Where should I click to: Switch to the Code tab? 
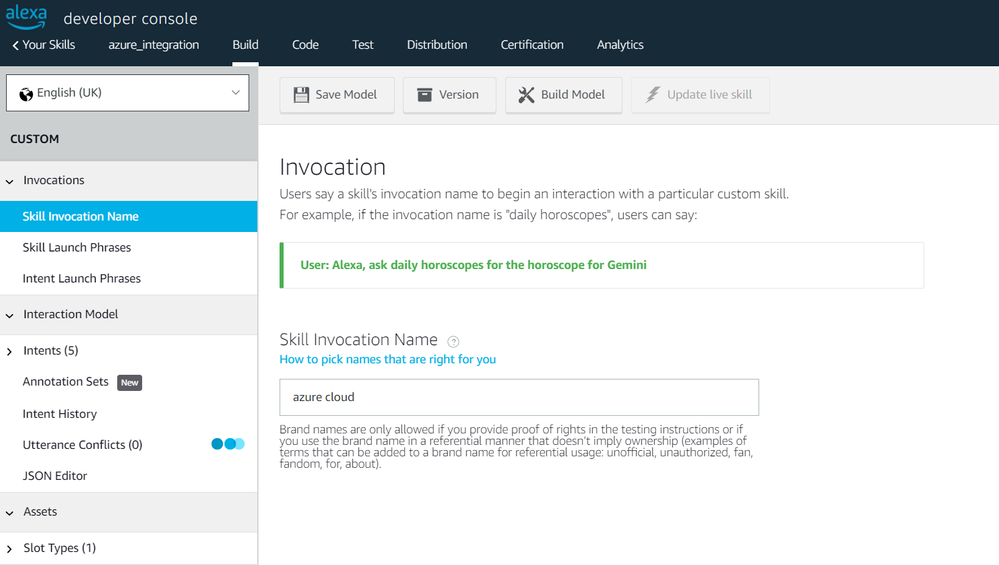coord(305,45)
